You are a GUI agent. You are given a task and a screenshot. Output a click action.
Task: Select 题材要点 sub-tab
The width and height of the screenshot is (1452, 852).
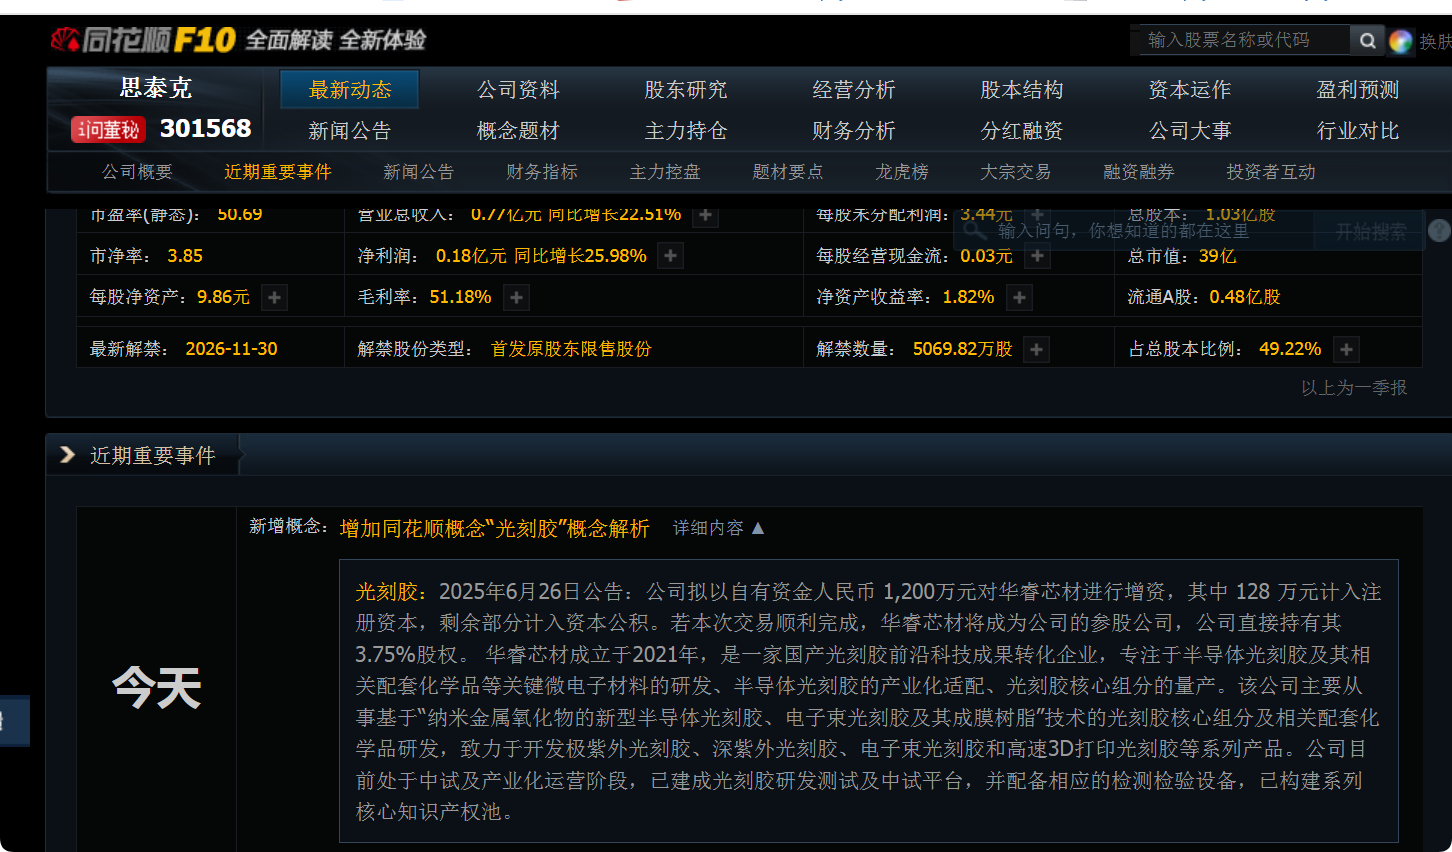[788, 172]
